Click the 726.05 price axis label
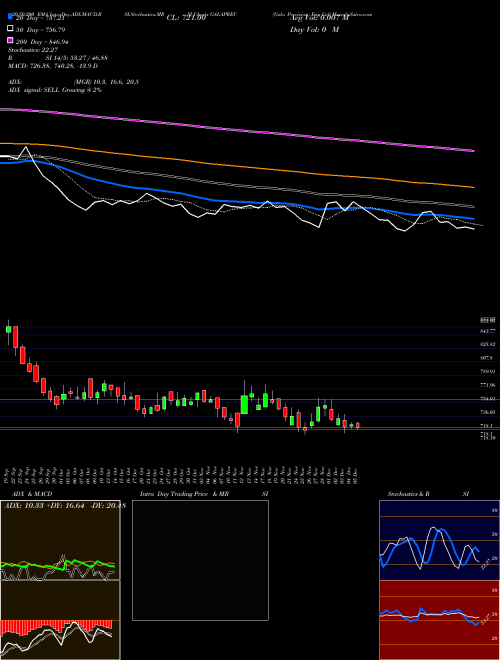 point(488,412)
